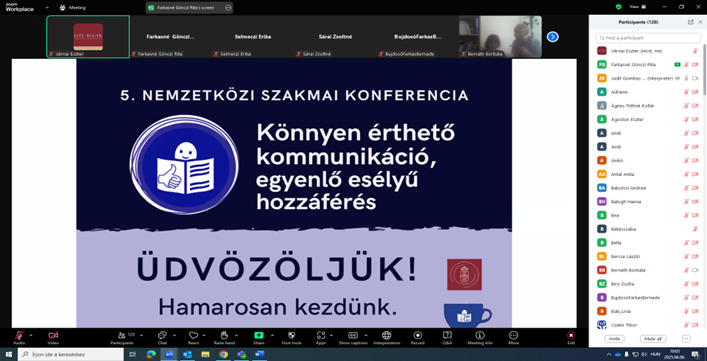This screenshot has width=707, height=361.
Task: Open Host tools shield menu
Action: click(x=291, y=338)
